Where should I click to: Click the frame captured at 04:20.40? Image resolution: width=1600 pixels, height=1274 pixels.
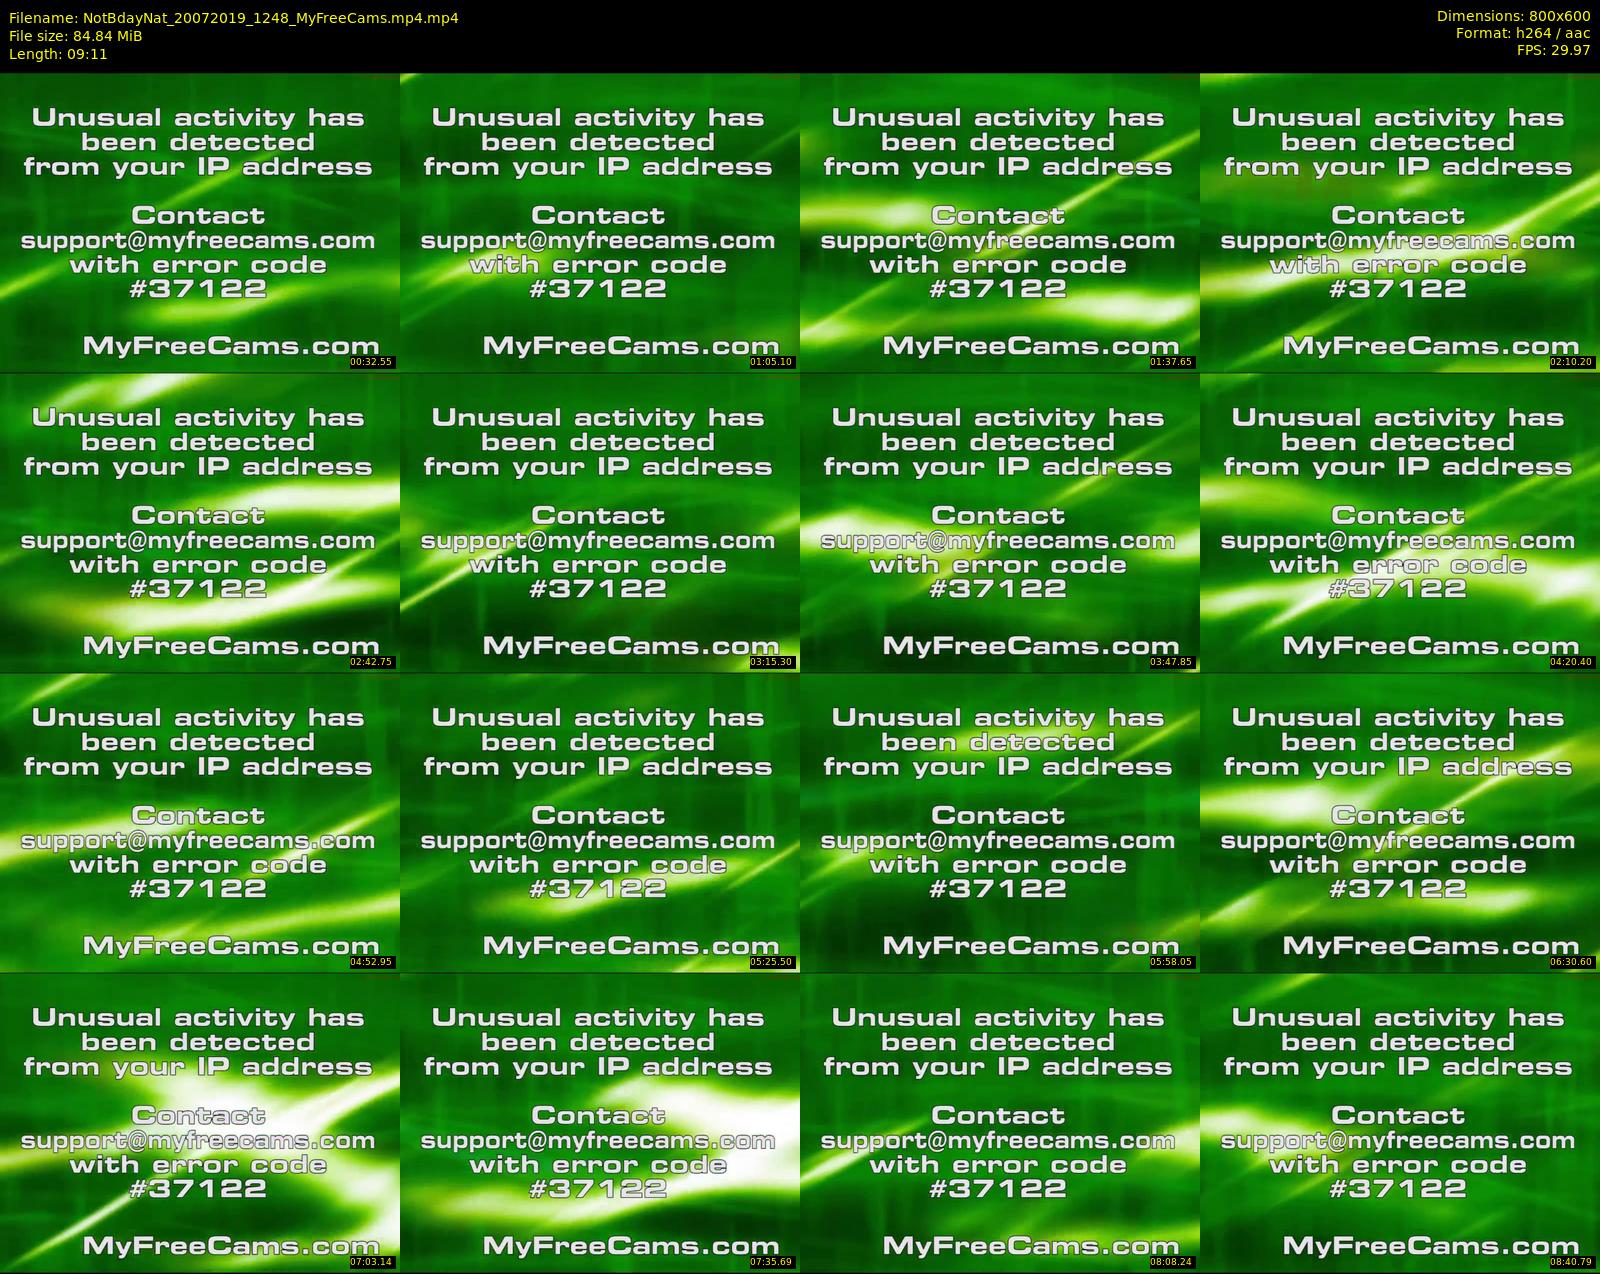point(1400,522)
